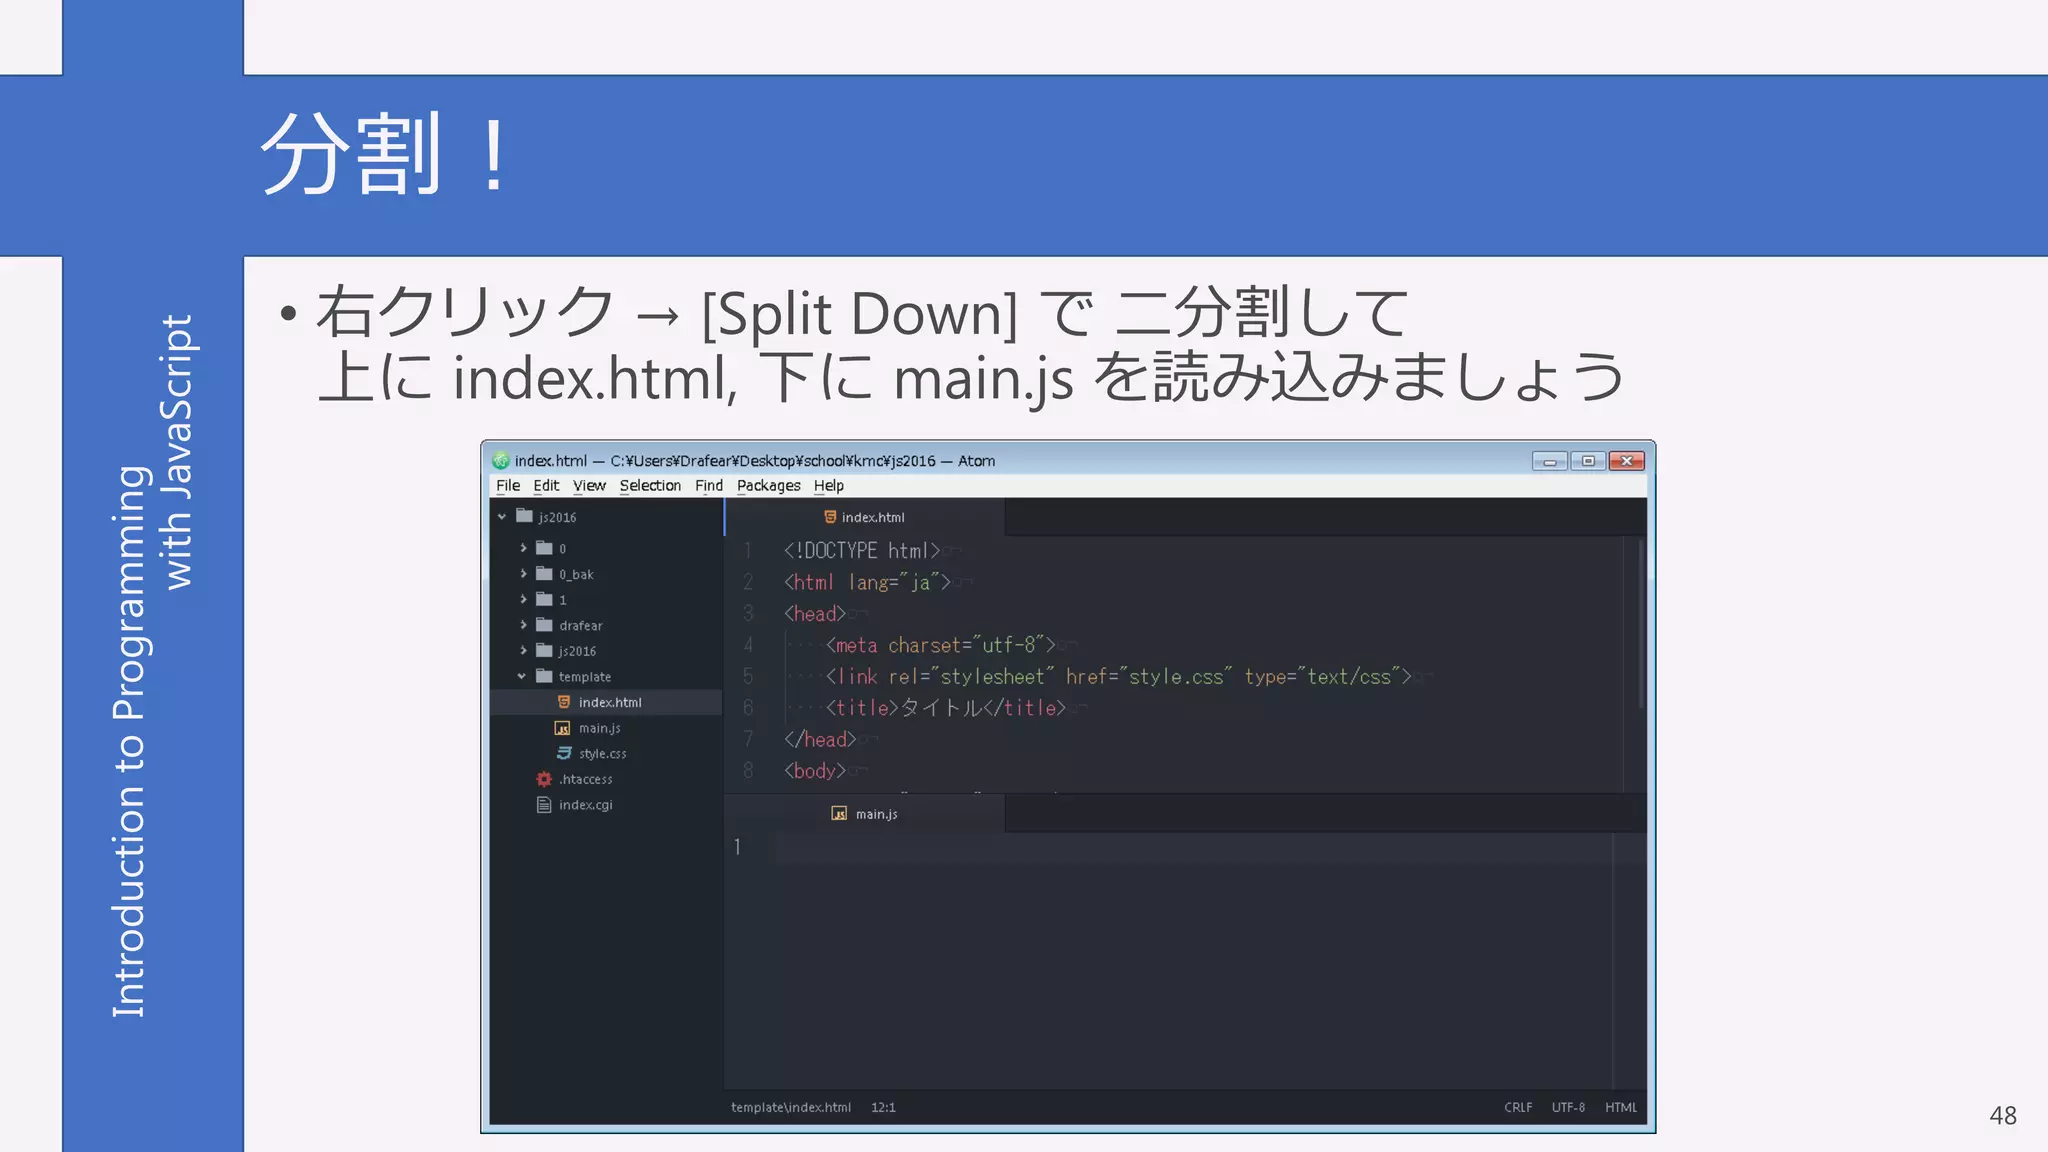Open .htaccess file in tree view
Viewport: 2048px width, 1152px height.
pyautogui.click(x=585, y=779)
